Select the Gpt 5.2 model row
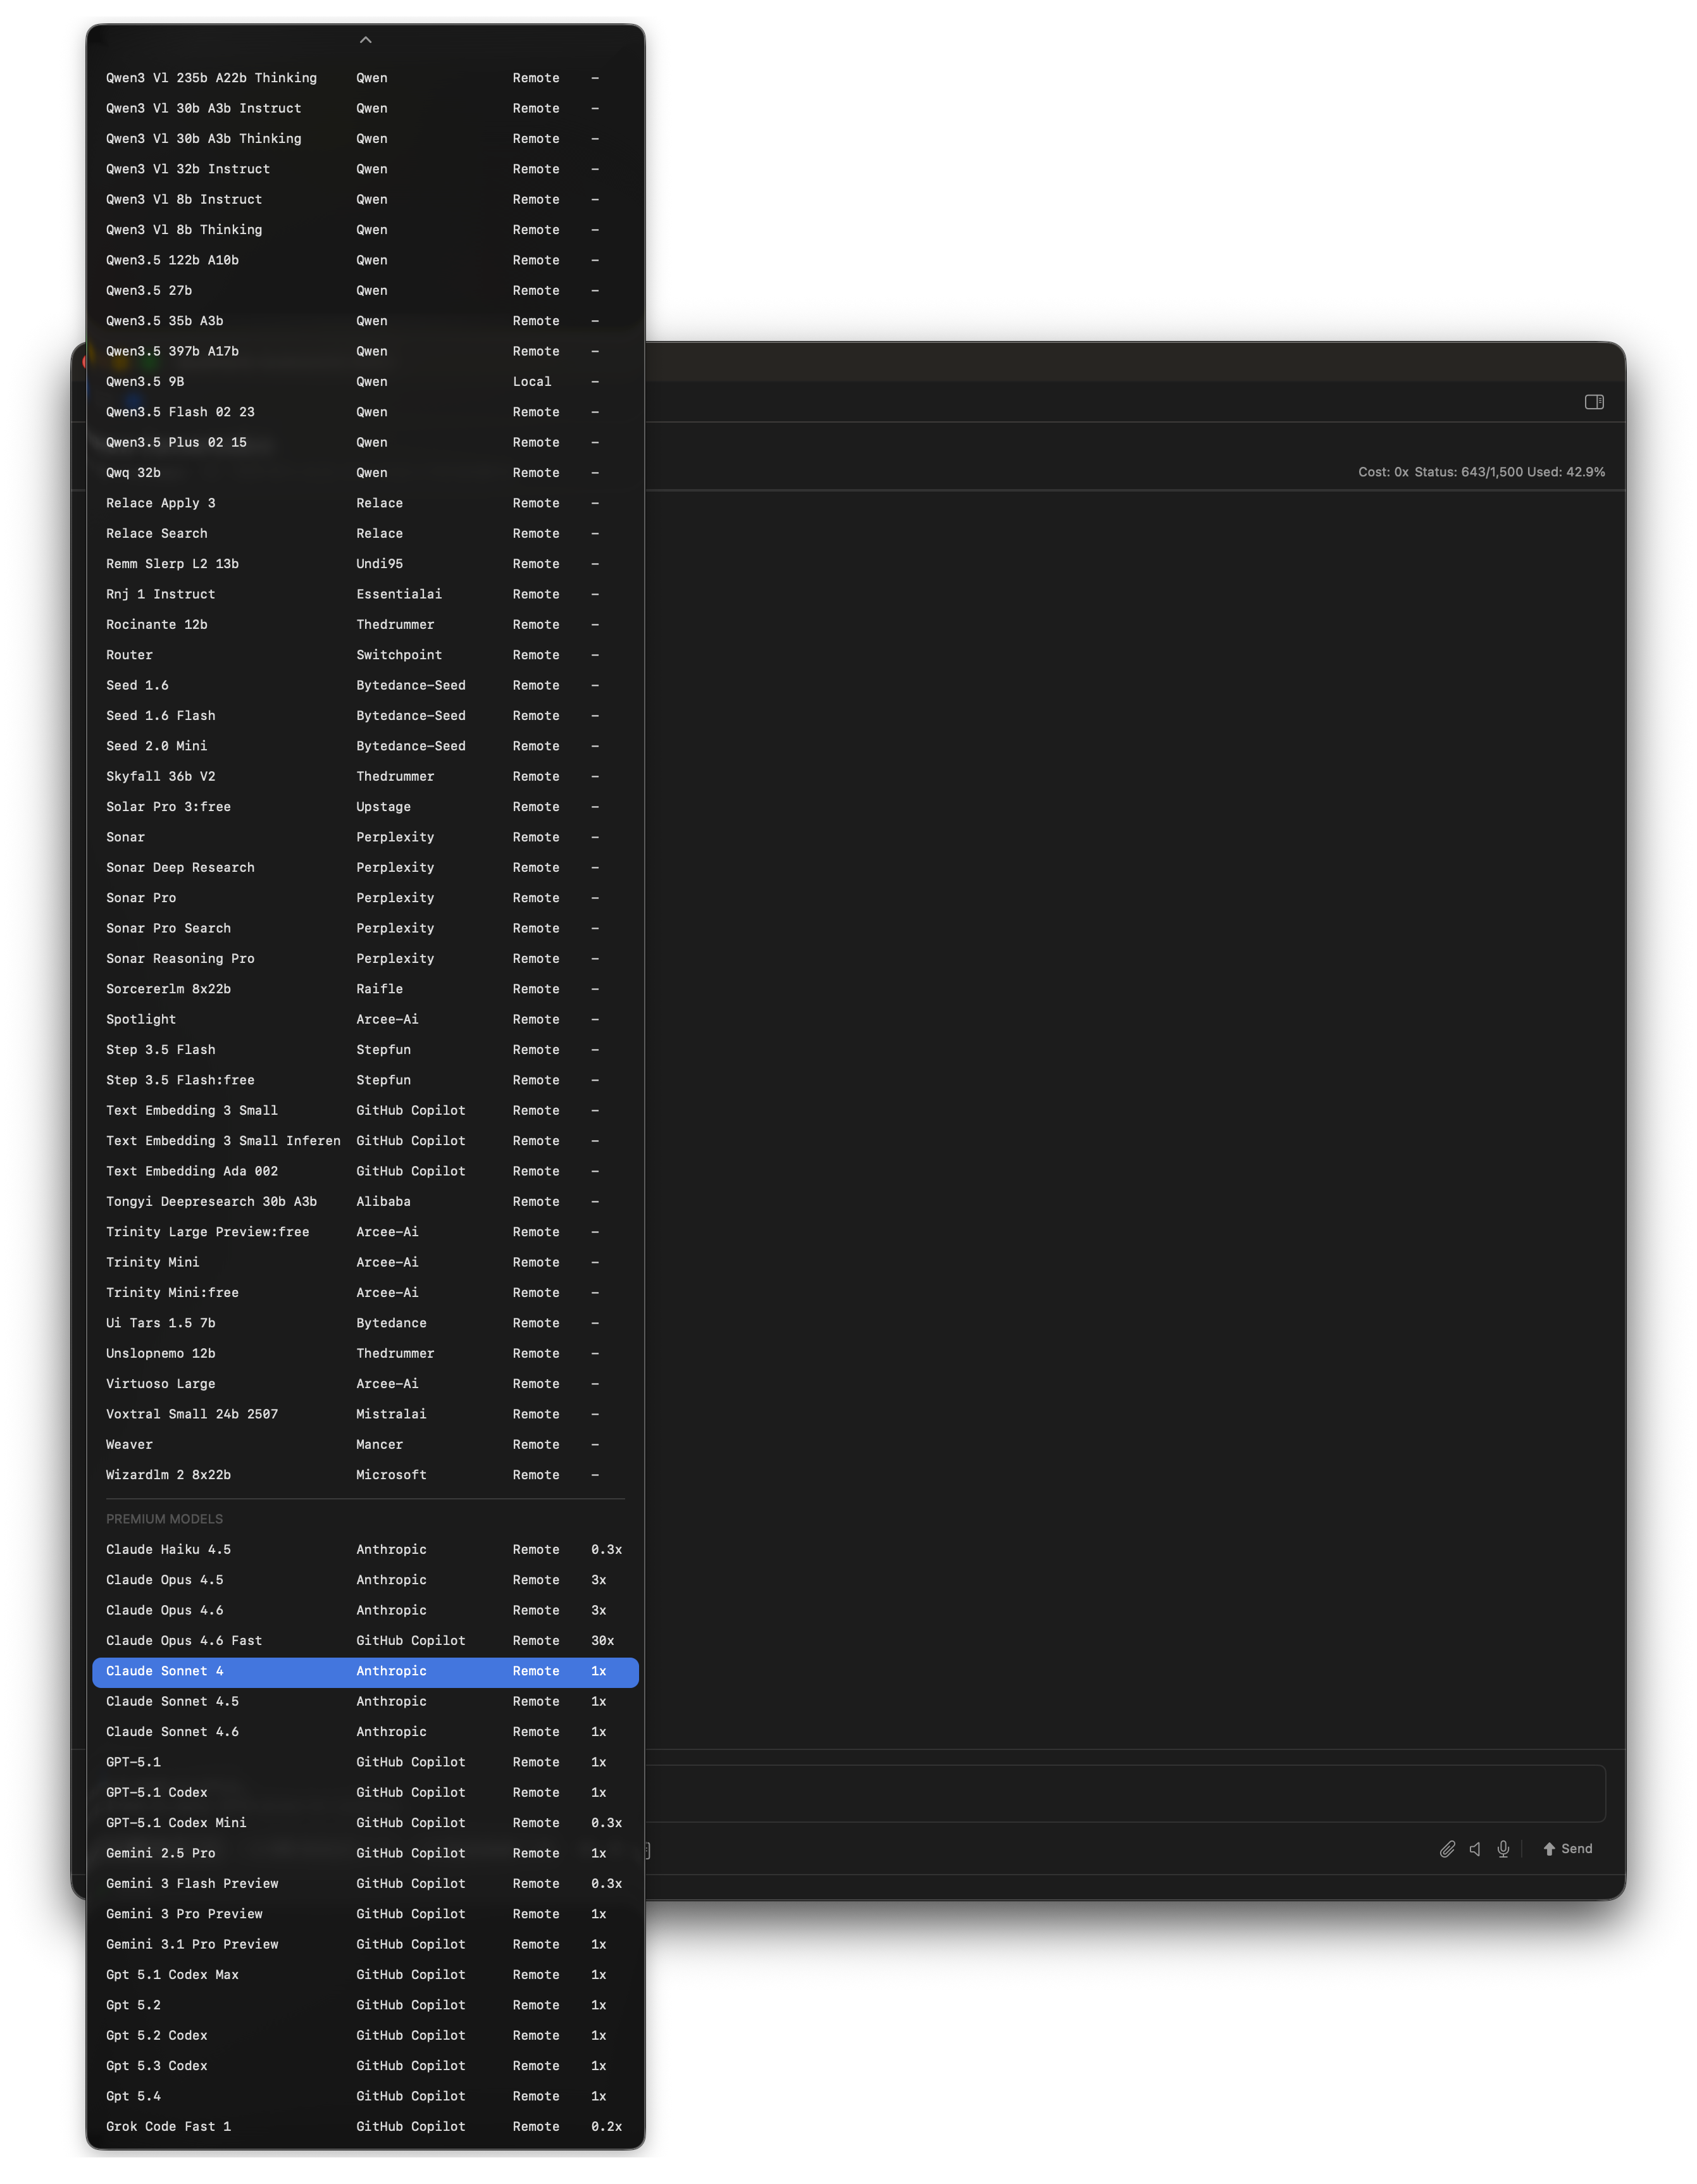1697x2184 pixels. (x=365, y=2005)
